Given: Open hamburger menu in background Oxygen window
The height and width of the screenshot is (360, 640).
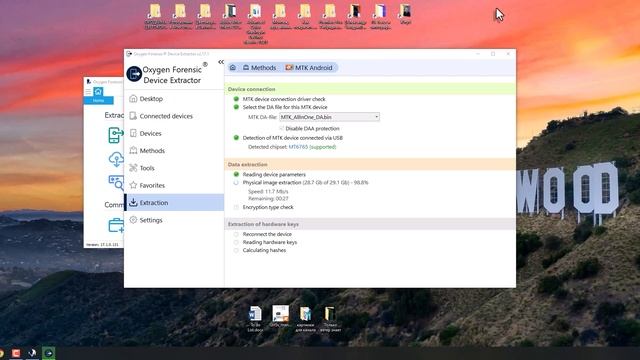Looking at the screenshot, I should pyautogui.click(x=88, y=92).
